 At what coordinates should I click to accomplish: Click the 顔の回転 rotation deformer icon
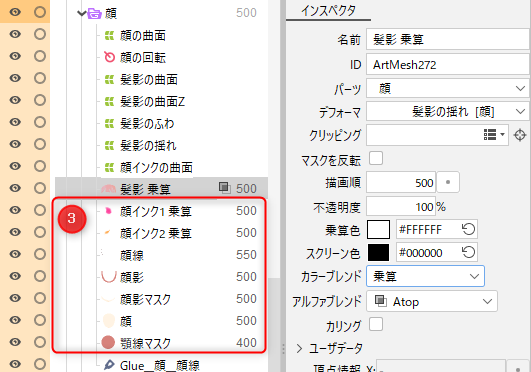tap(109, 57)
